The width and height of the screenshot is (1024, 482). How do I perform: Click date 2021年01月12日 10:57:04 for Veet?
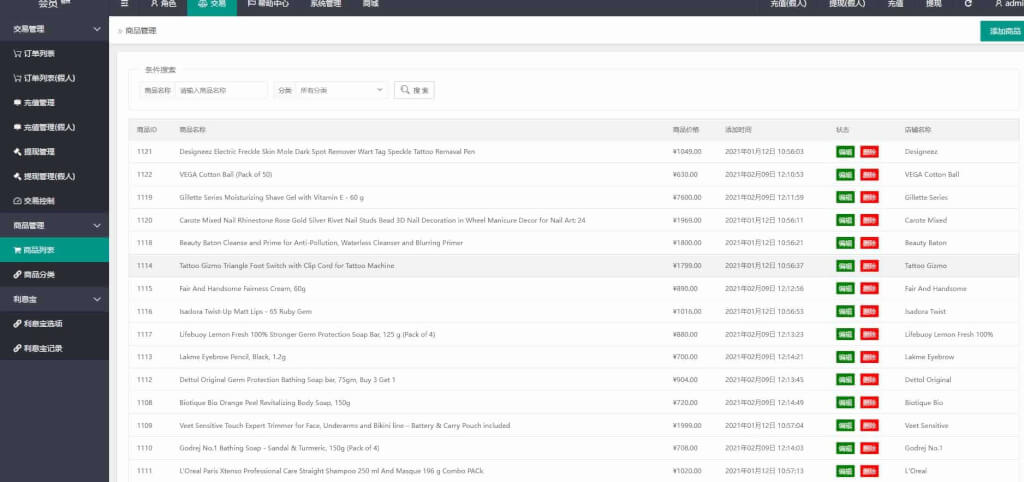point(764,426)
